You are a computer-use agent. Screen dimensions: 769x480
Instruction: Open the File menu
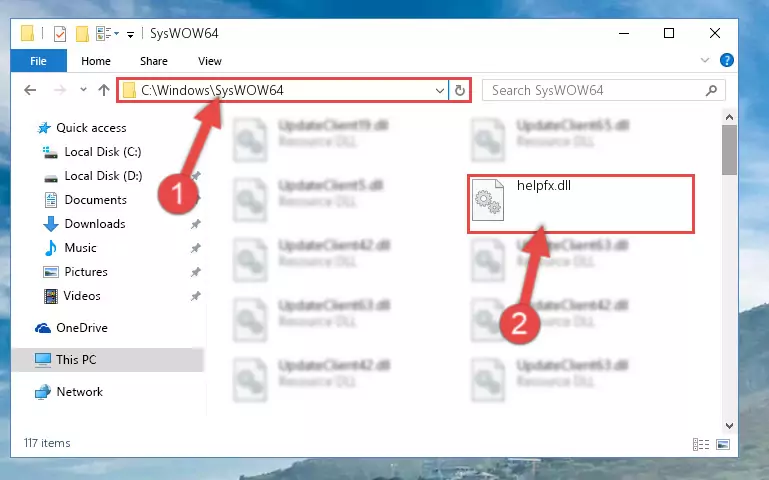[x=38, y=61]
